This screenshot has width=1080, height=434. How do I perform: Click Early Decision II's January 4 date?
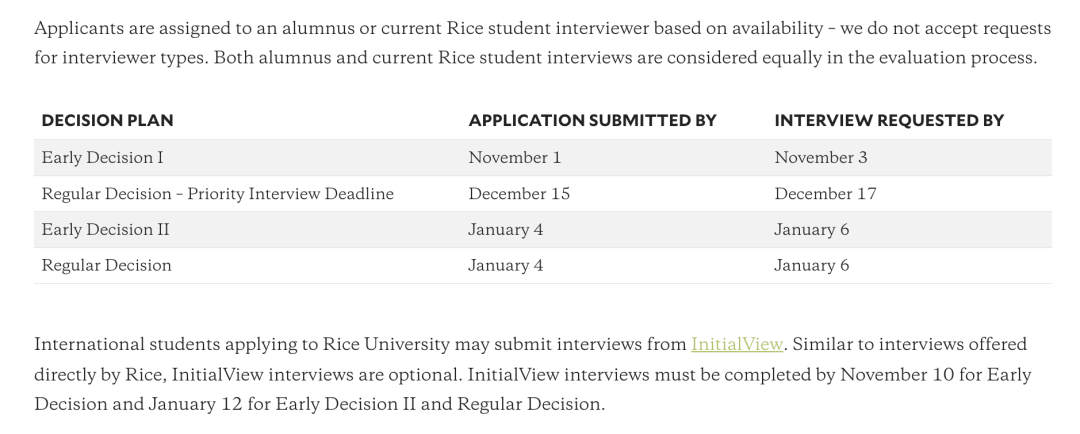pos(505,229)
